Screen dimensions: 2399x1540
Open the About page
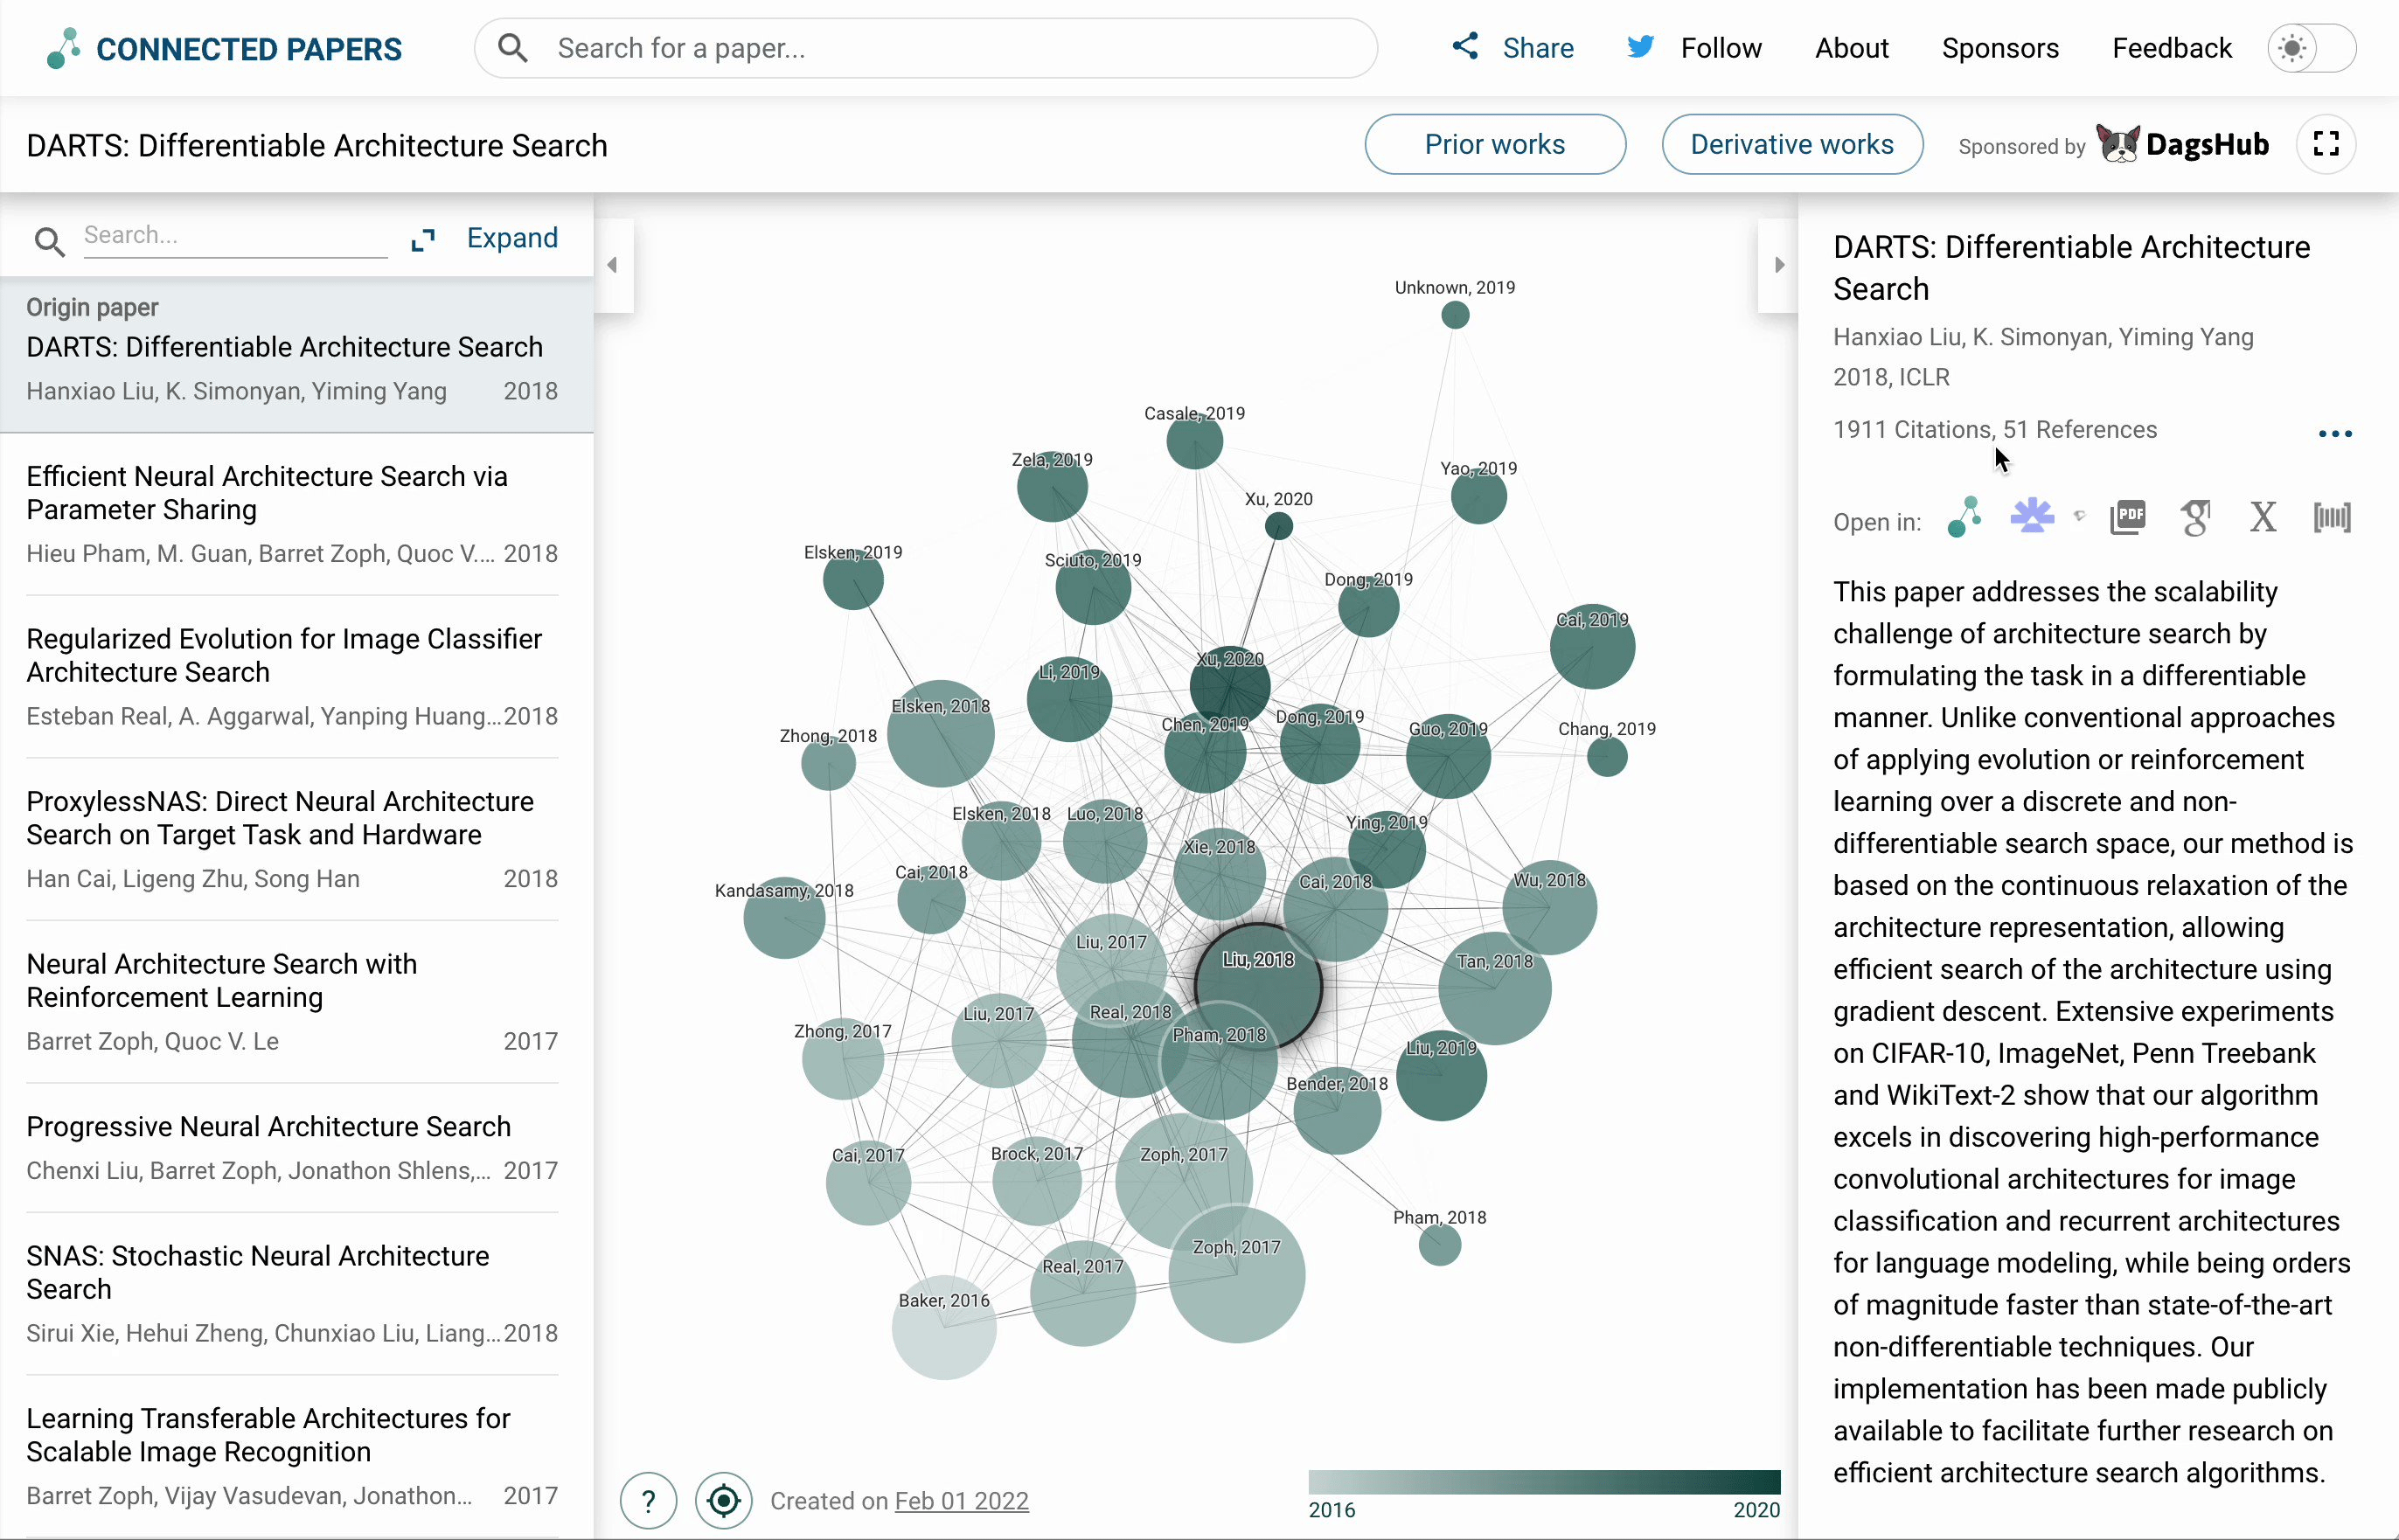[1851, 48]
